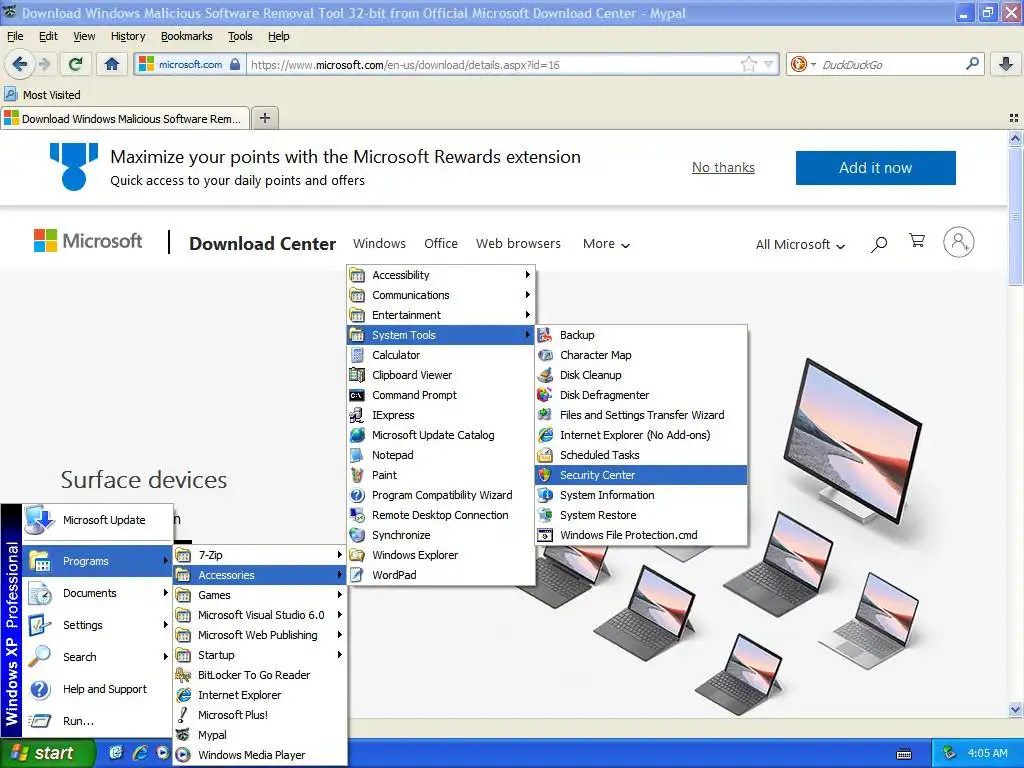The height and width of the screenshot is (768, 1024).
Task: Open Microsoft Visual Studio 6.0 folder
Action: [x=260, y=615]
